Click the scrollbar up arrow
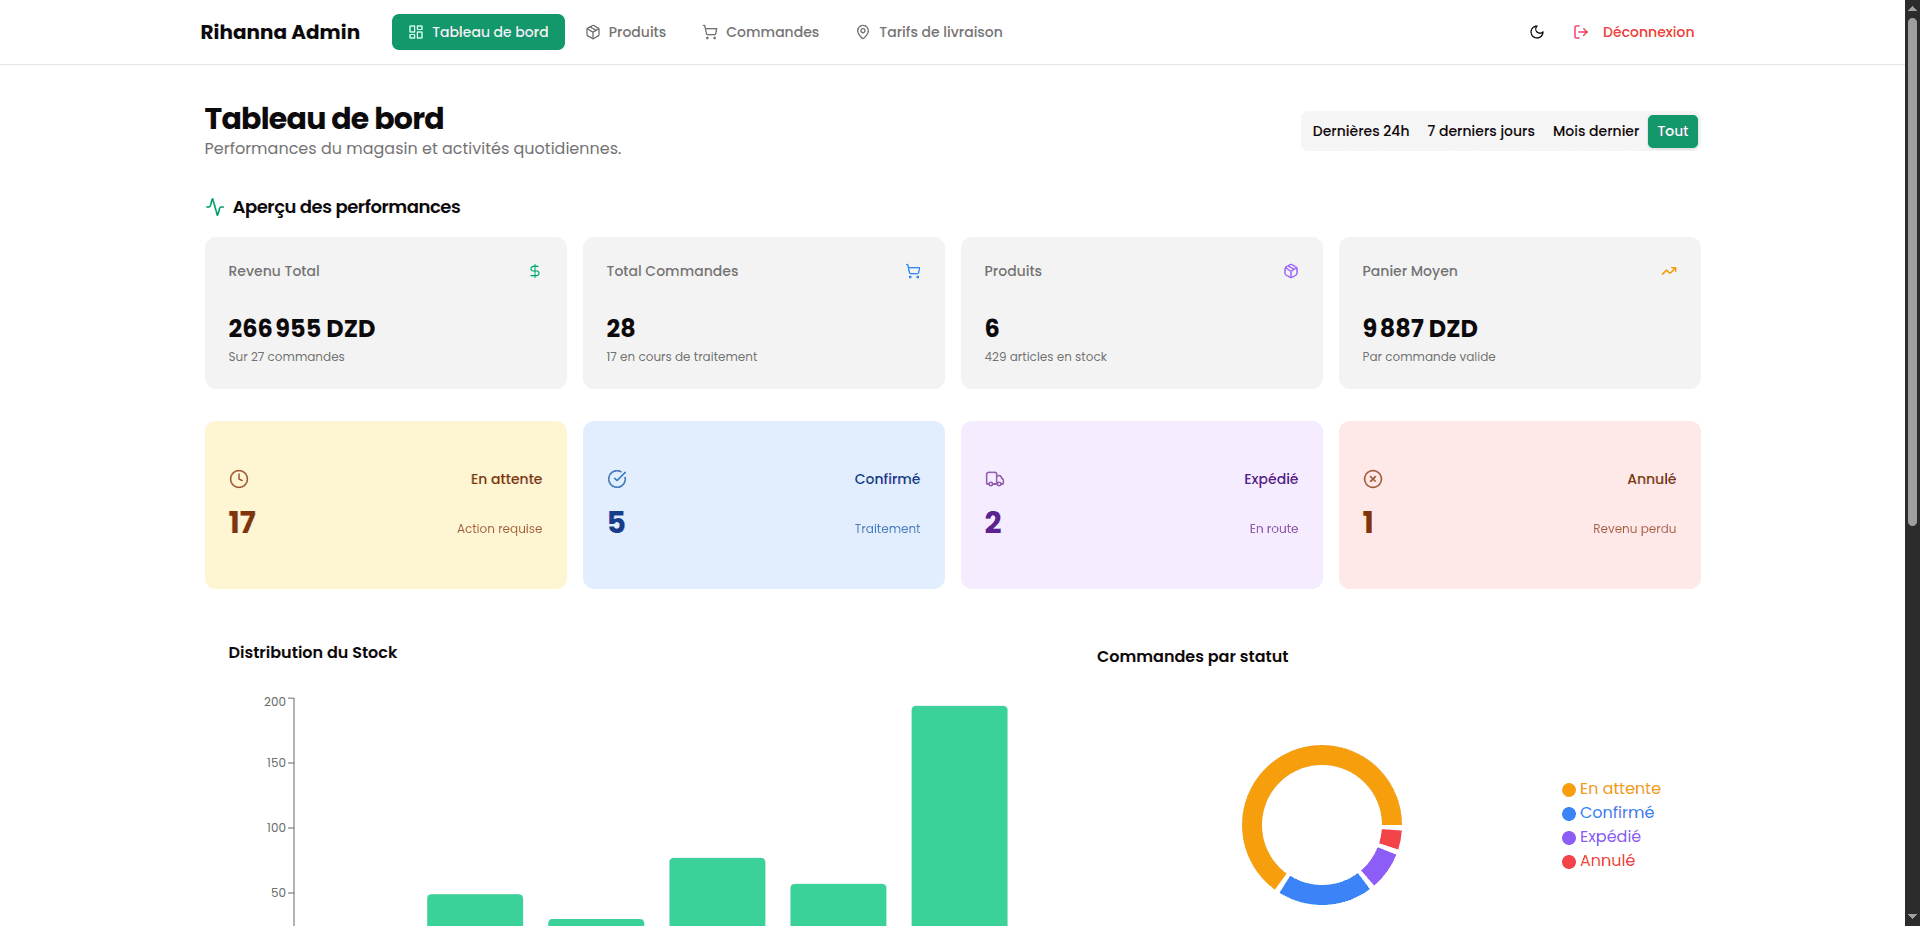 tap(1912, 8)
